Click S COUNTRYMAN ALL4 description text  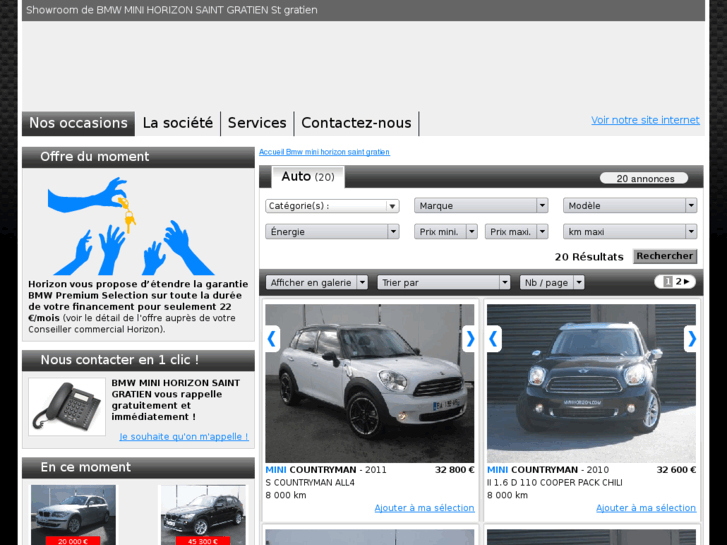point(310,483)
